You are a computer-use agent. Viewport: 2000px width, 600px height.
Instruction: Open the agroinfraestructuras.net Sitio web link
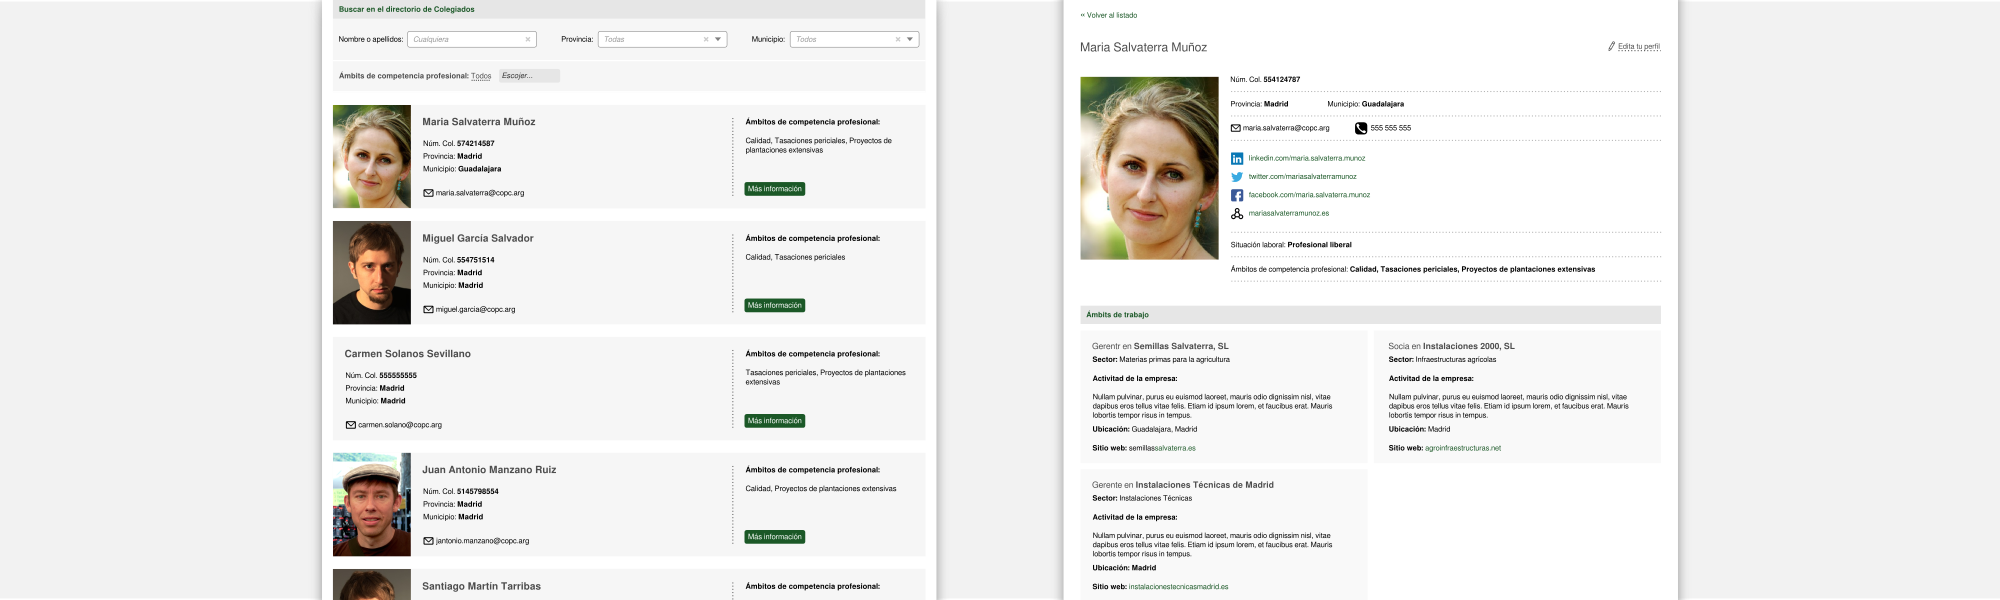[x=1463, y=448]
